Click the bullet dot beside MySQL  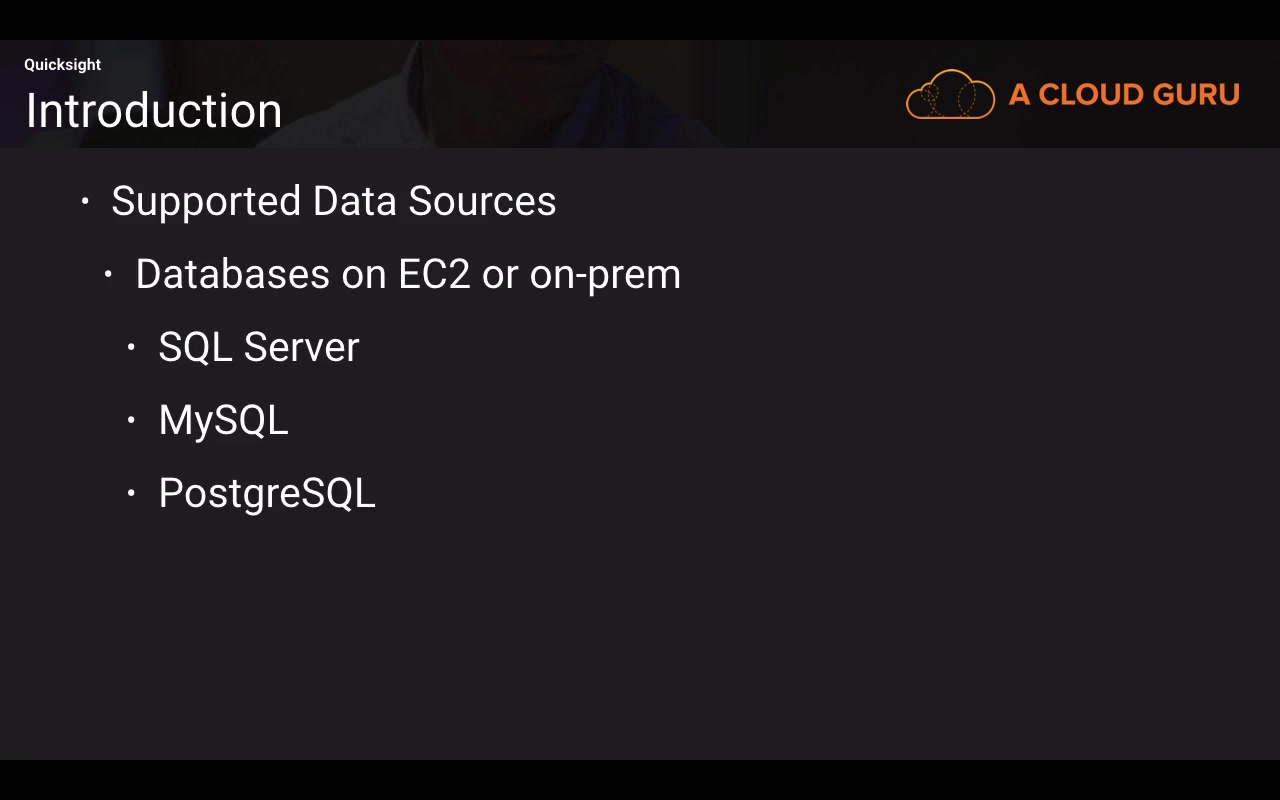(x=131, y=420)
